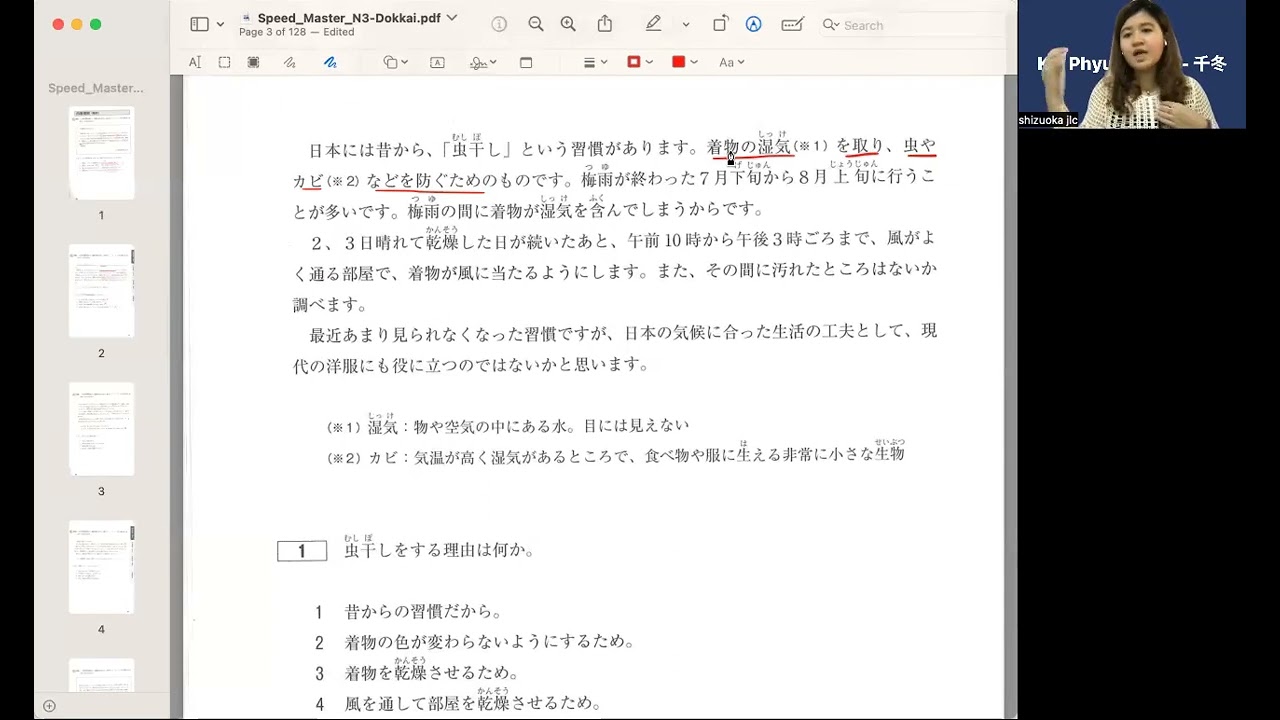Click the form filling toolbar icon
This screenshot has height=720, width=1280.
pyautogui.click(x=793, y=25)
